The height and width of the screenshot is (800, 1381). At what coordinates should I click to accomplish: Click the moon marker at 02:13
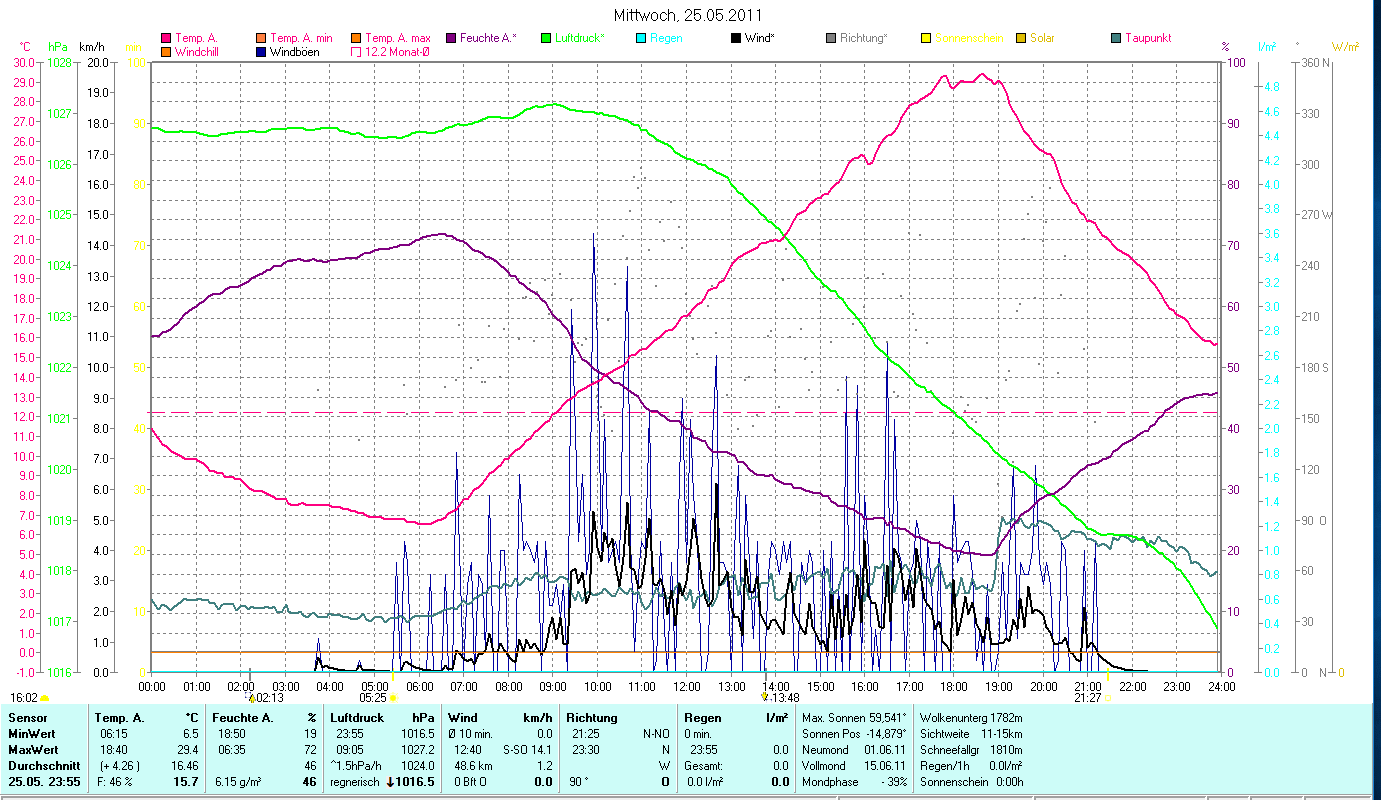[x=251, y=698]
